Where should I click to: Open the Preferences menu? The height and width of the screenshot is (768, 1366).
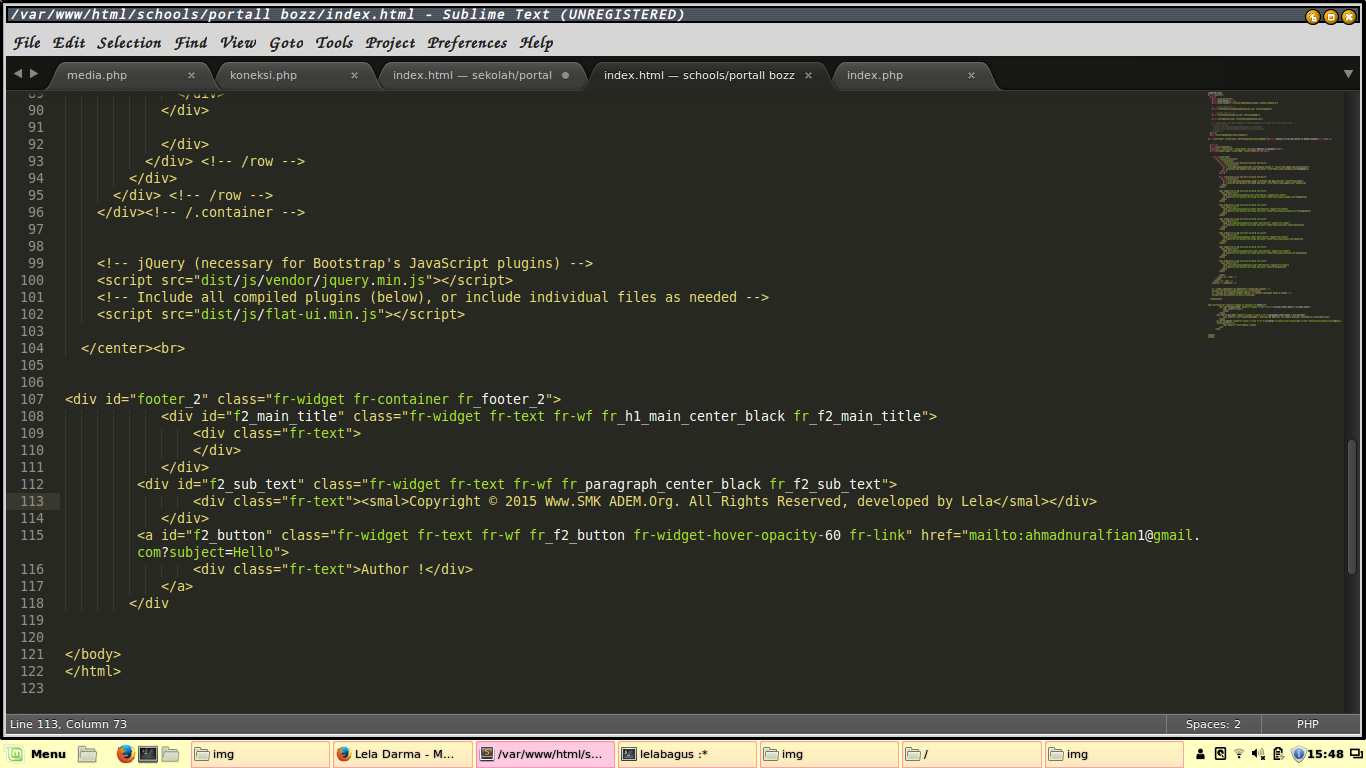click(x=467, y=43)
